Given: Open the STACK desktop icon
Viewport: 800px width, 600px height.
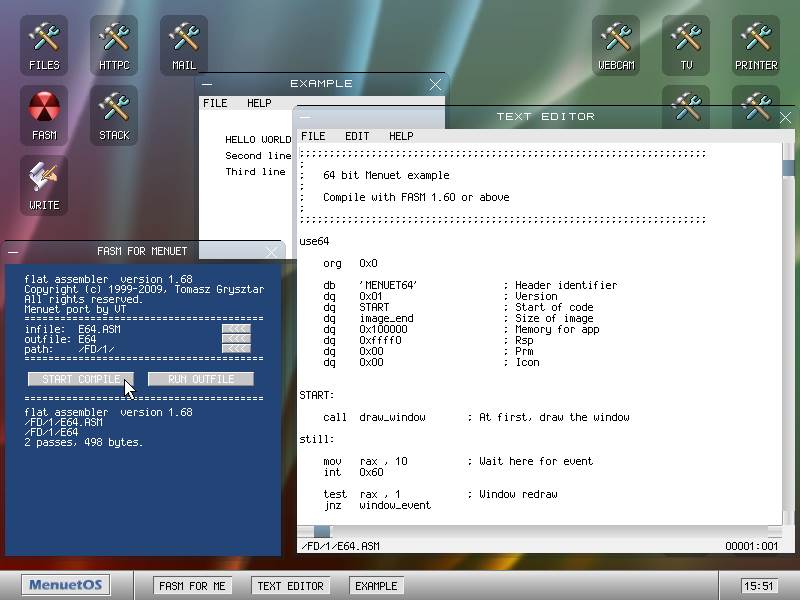Looking at the screenshot, I should 114,115.
